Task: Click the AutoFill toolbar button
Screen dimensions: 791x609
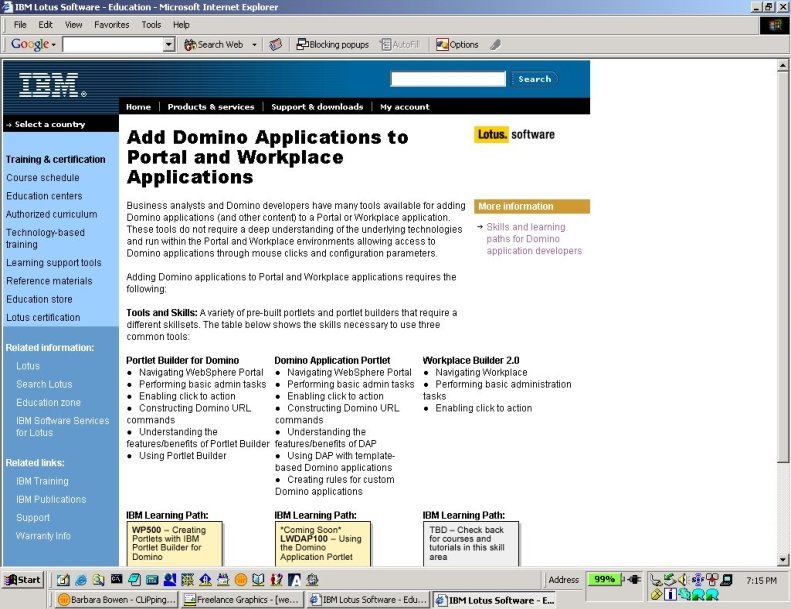Action: click(400, 45)
